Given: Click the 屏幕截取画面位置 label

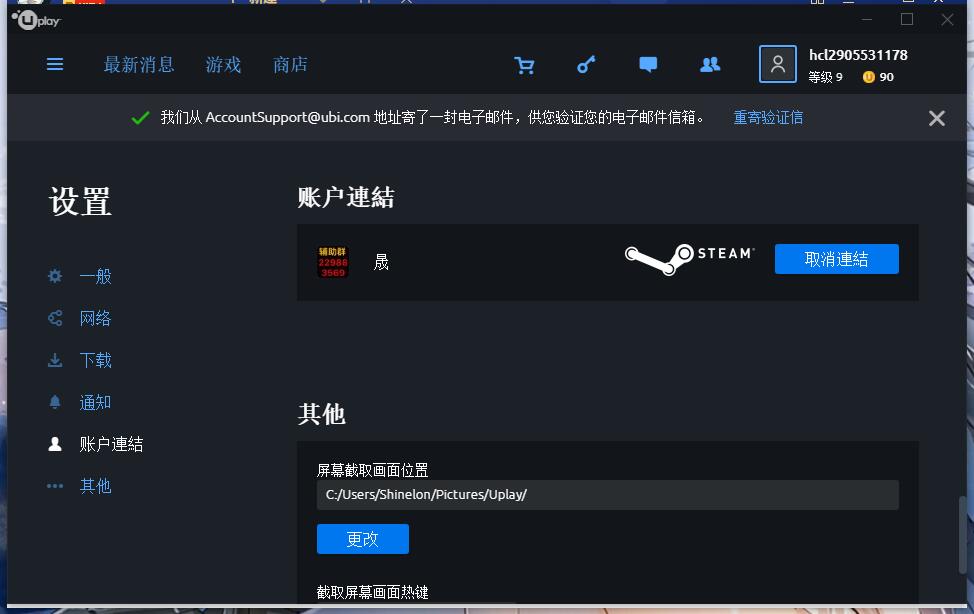Looking at the screenshot, I should tap(372, 470).
